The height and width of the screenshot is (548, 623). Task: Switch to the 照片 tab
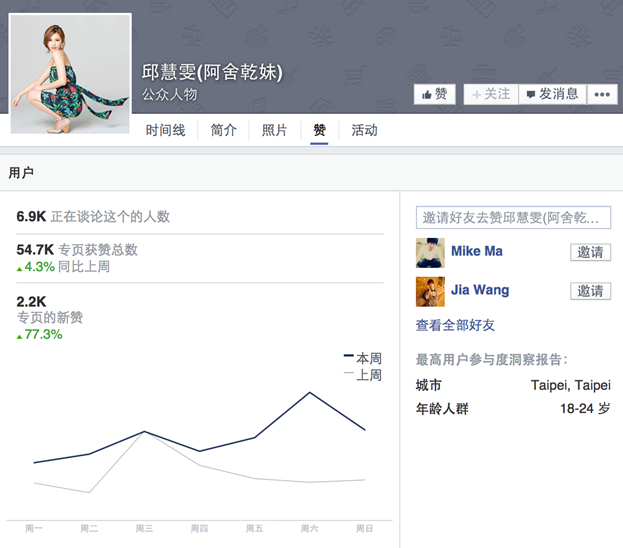point(274,130)
